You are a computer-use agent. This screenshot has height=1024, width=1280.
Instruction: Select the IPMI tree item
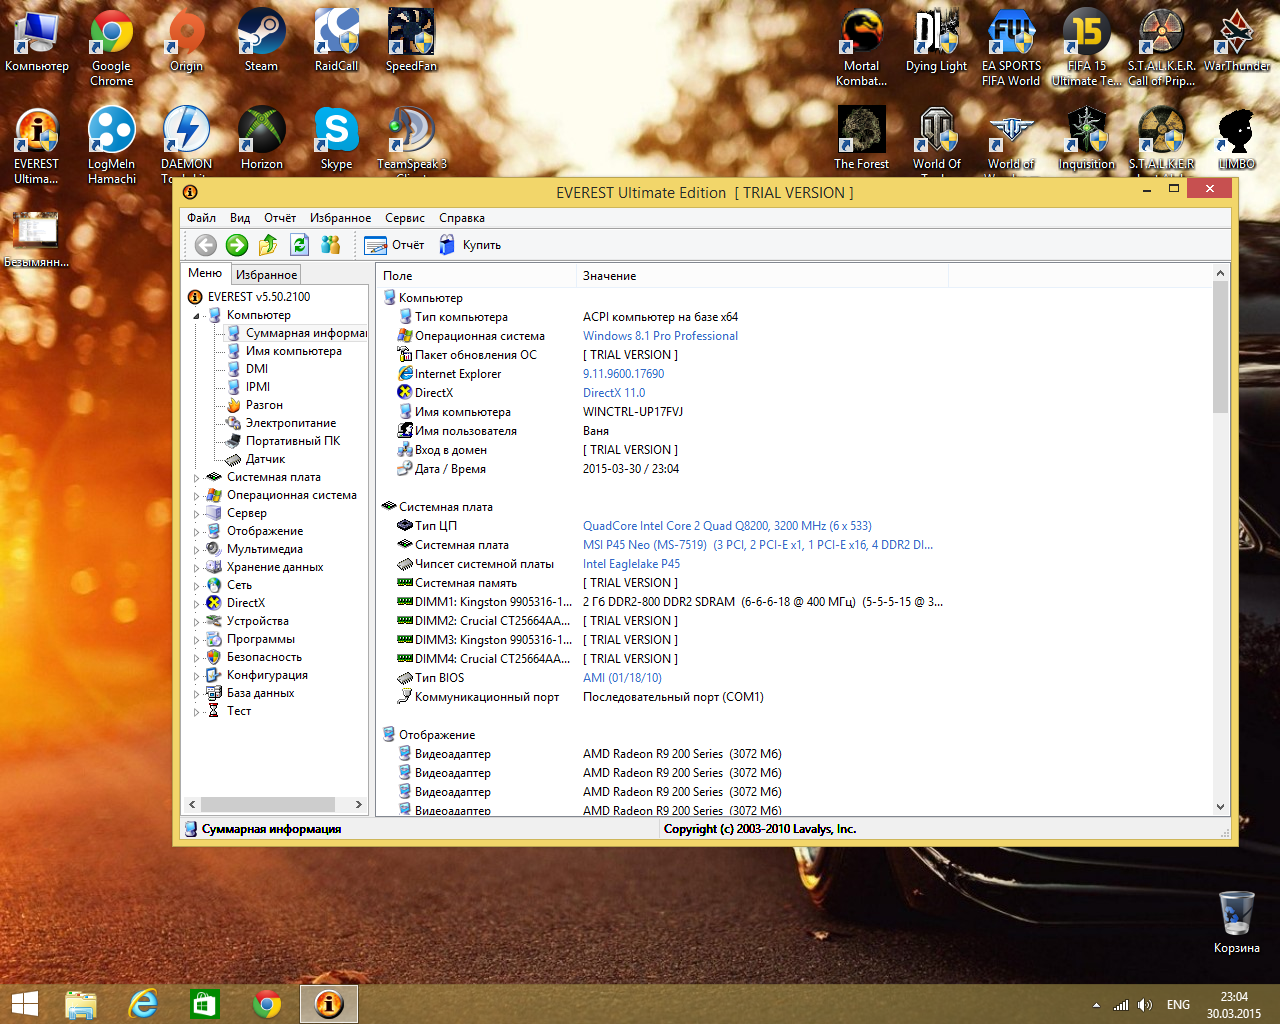pos(248,387)
